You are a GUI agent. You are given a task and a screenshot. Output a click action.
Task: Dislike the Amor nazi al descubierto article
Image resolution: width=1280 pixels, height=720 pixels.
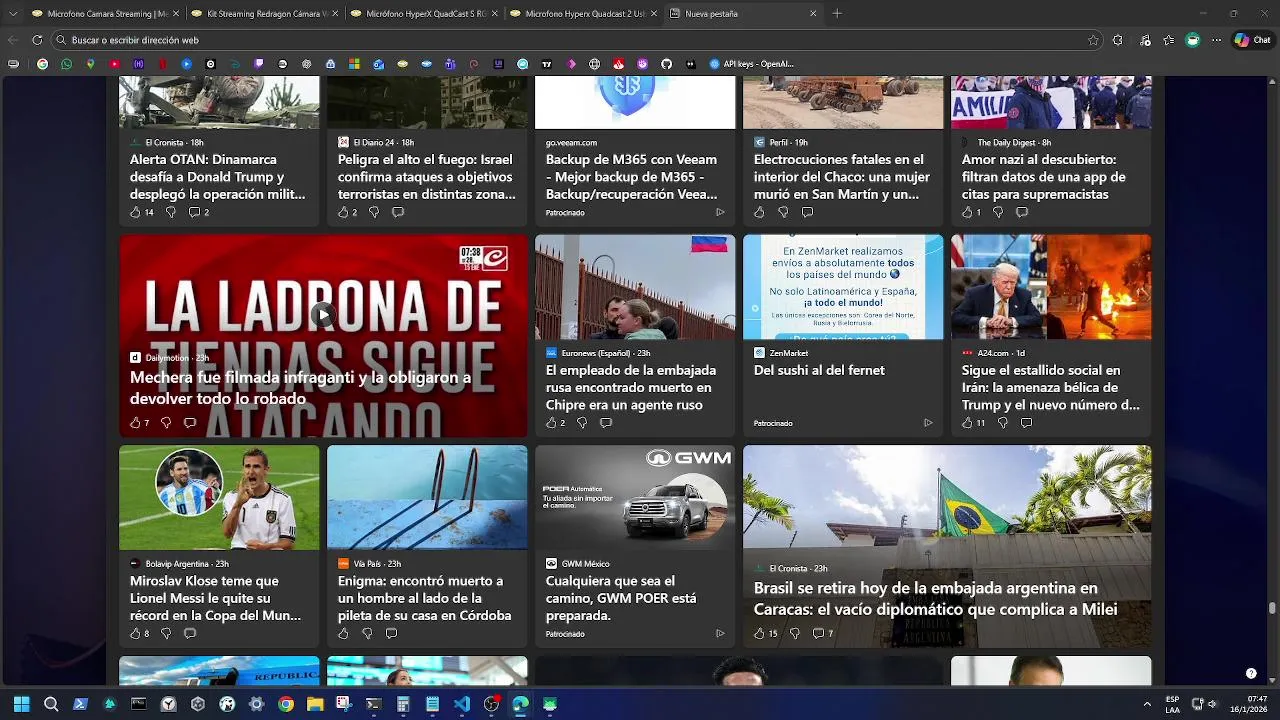click(x=998, y=212)
